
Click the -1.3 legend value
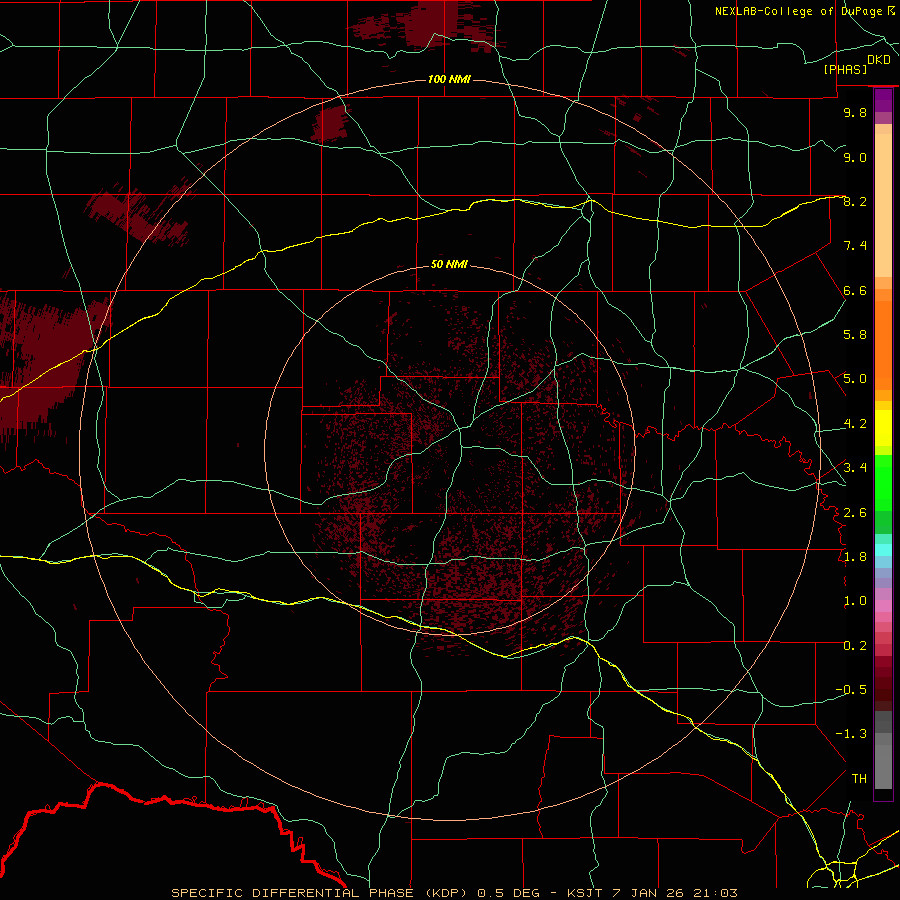[x=851, y=734]
